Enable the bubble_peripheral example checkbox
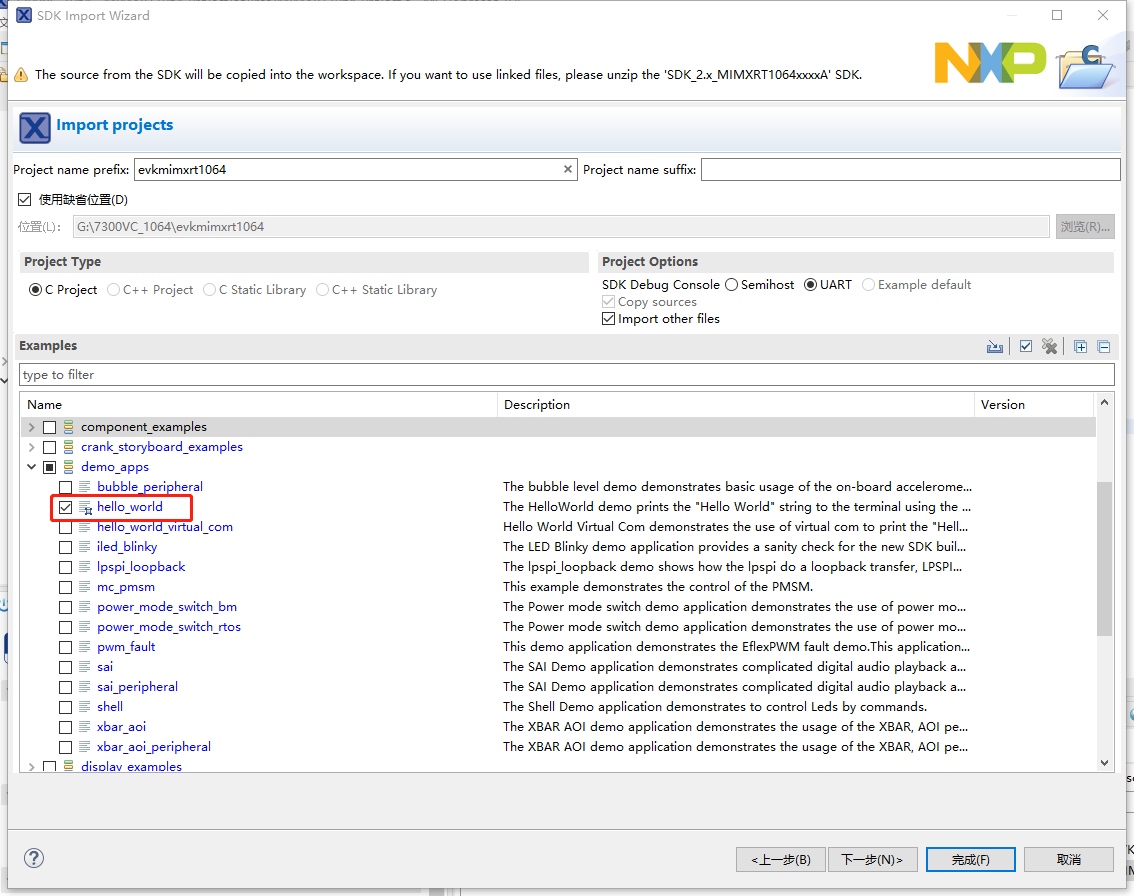 66,487
